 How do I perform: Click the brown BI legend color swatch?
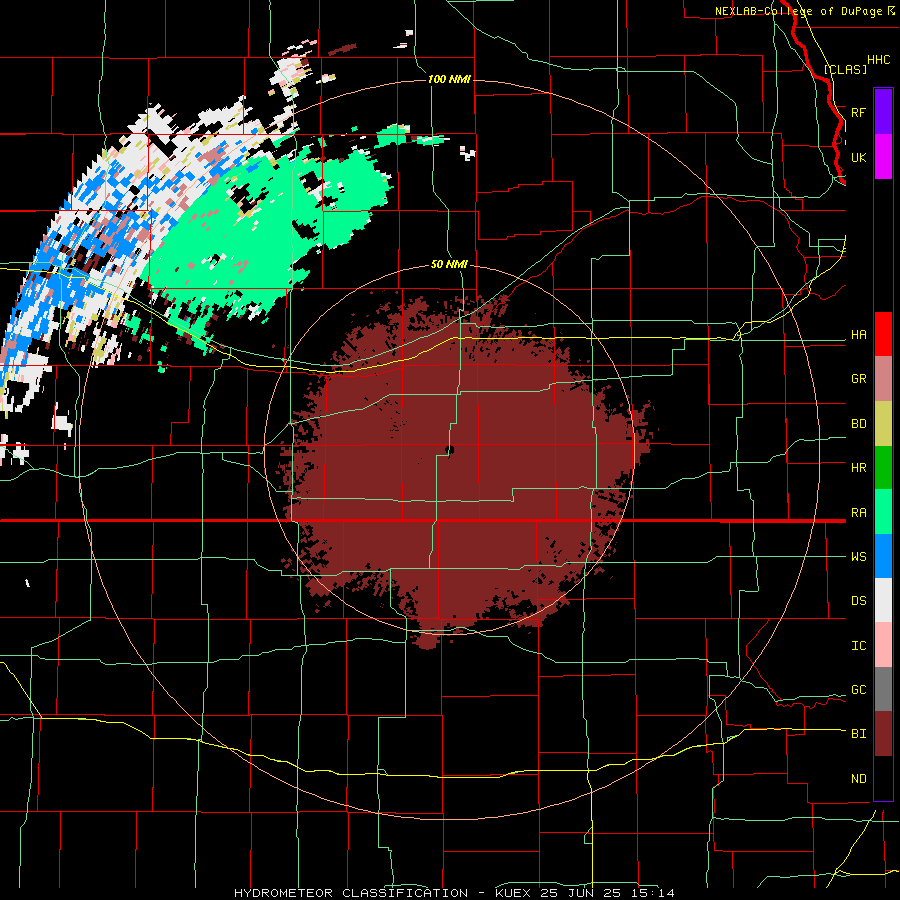coord(883,734)
